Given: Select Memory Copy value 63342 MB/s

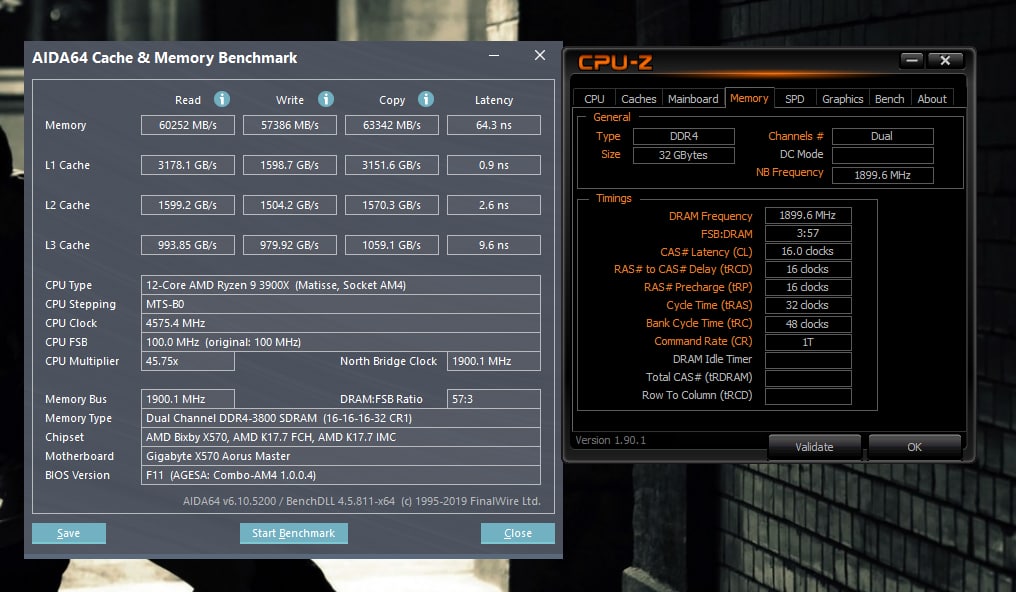Looking at the screenshot, I should coord(391,125).
